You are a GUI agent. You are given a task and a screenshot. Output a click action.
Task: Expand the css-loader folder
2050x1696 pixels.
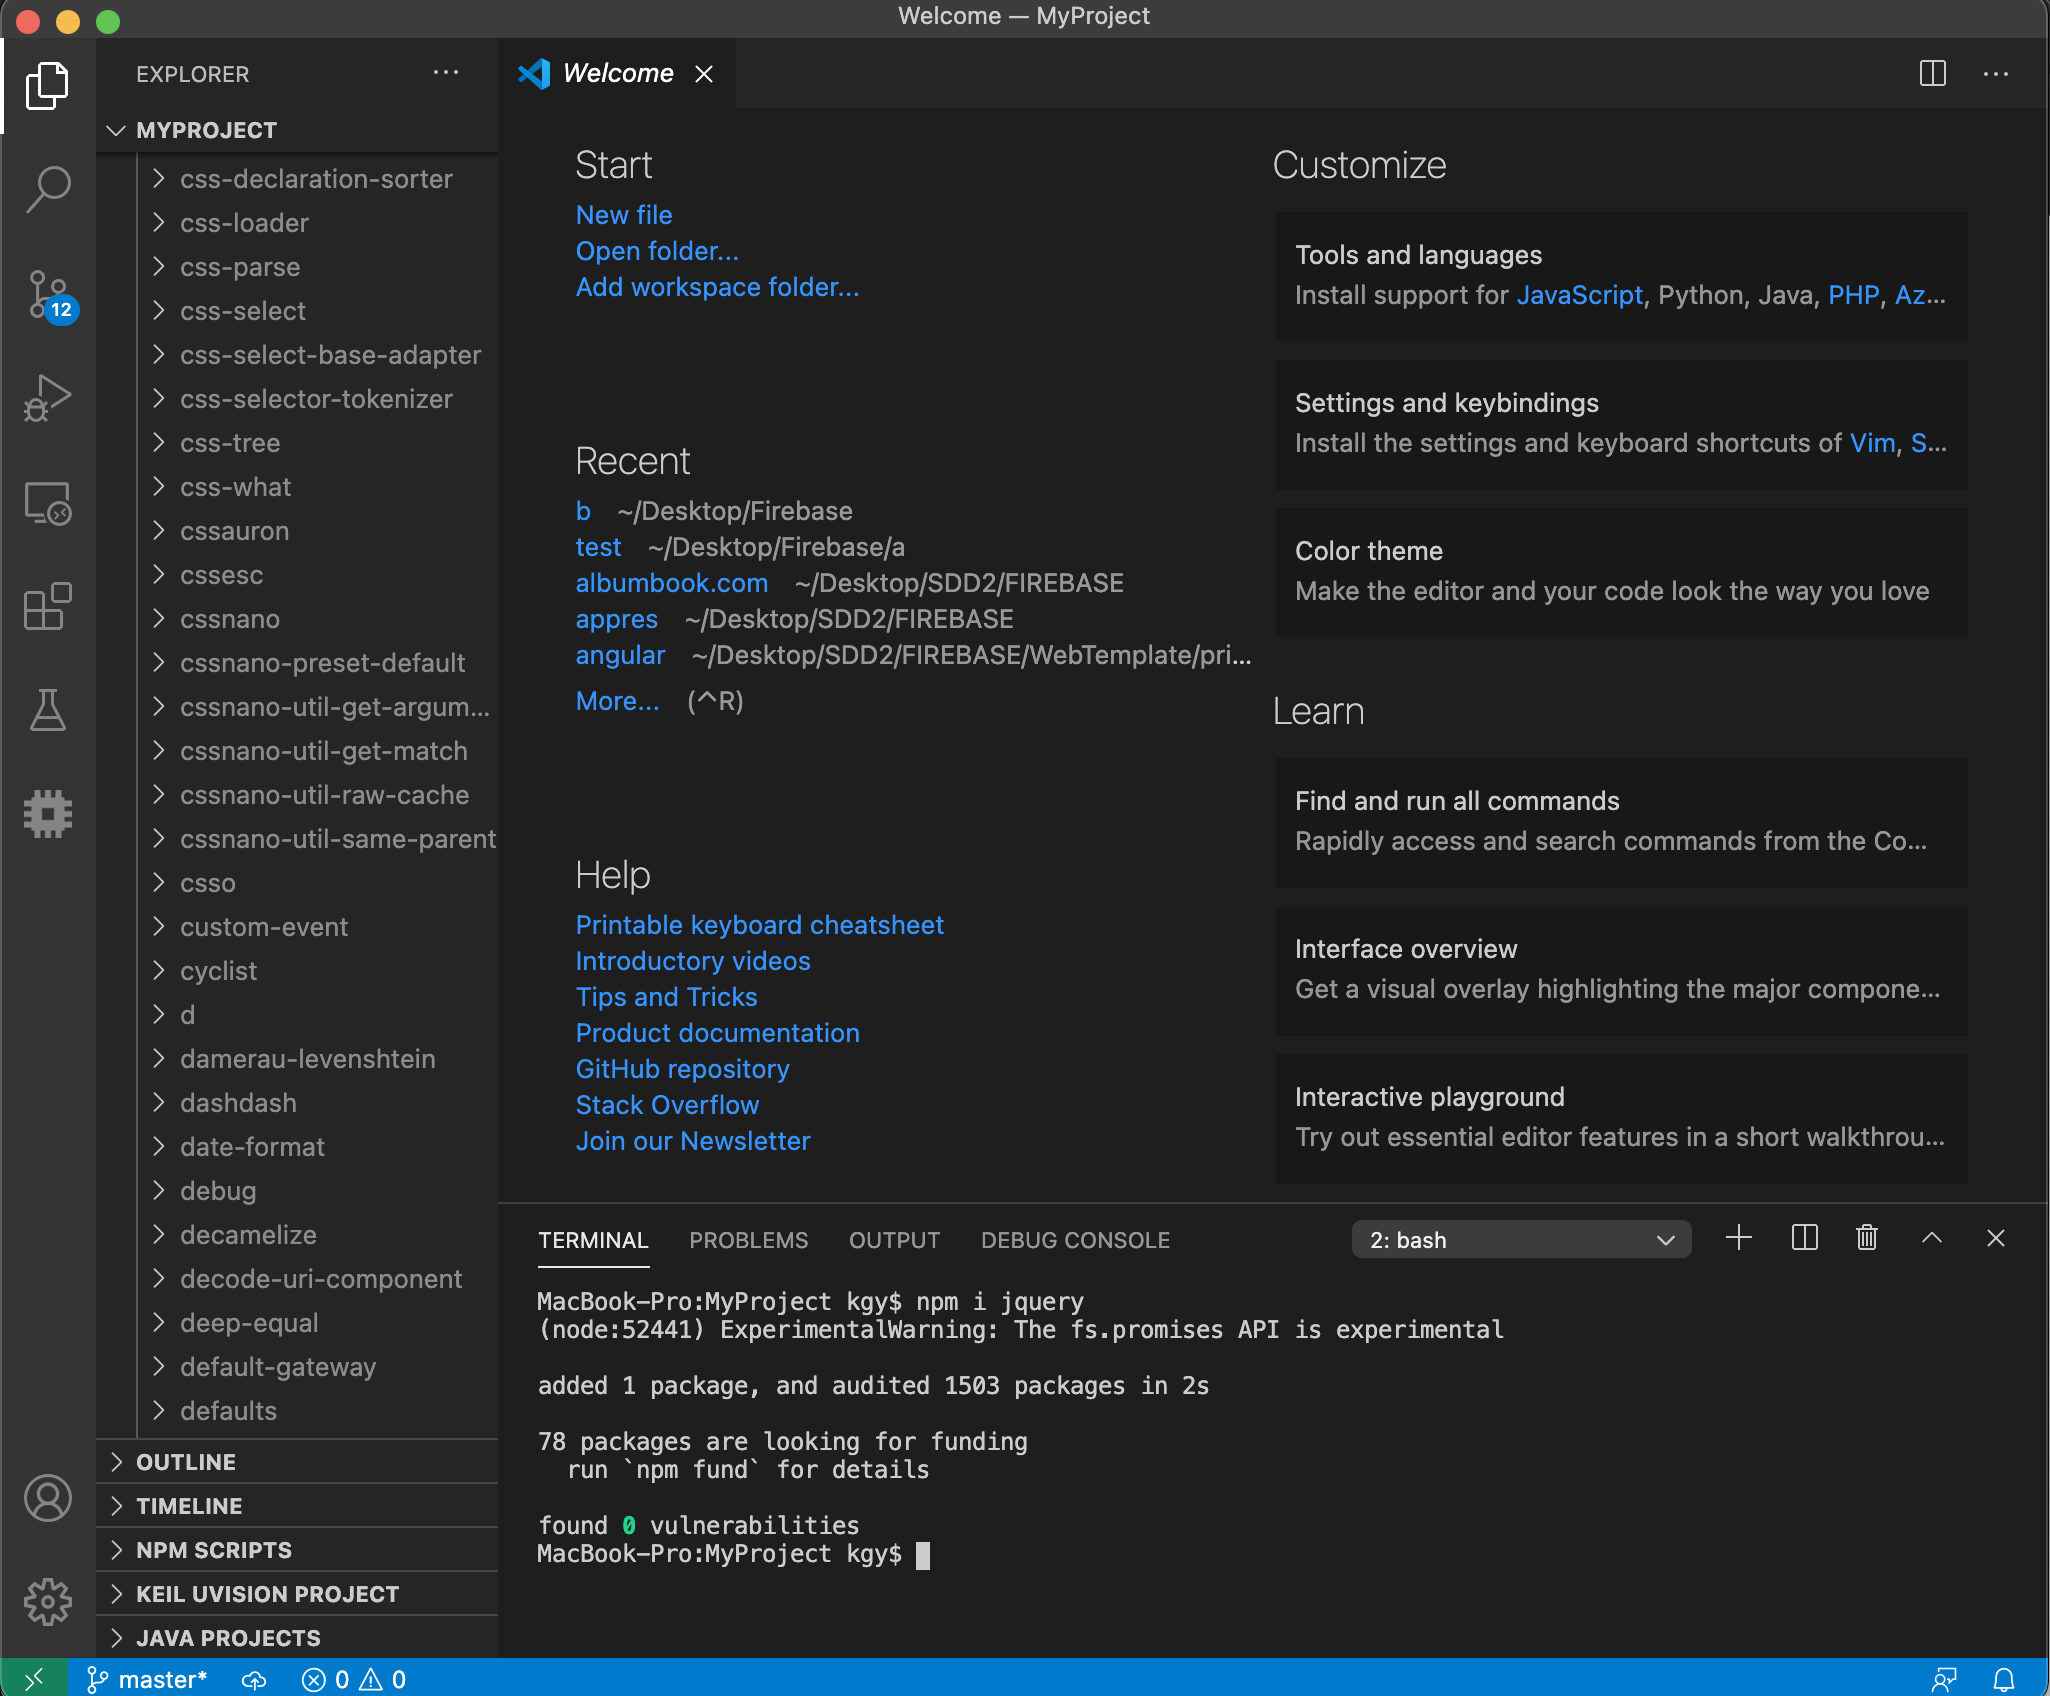(243, 223)
